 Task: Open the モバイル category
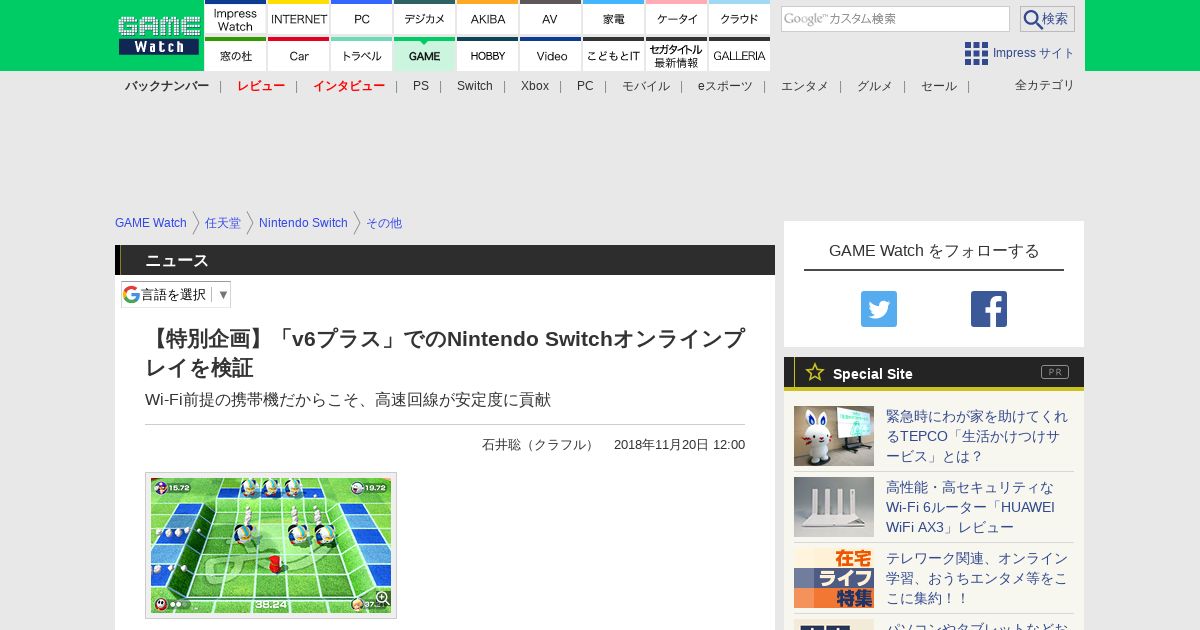point(646,86)
